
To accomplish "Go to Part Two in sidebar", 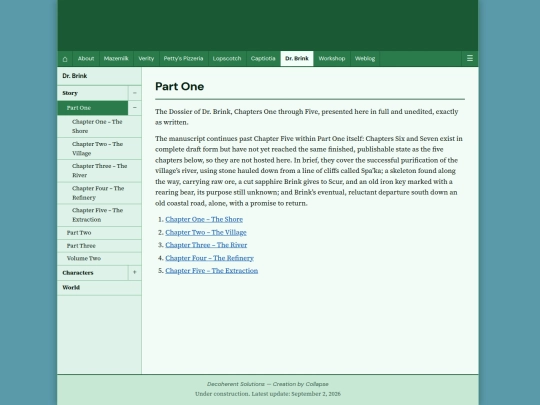I will click(99, 233).
